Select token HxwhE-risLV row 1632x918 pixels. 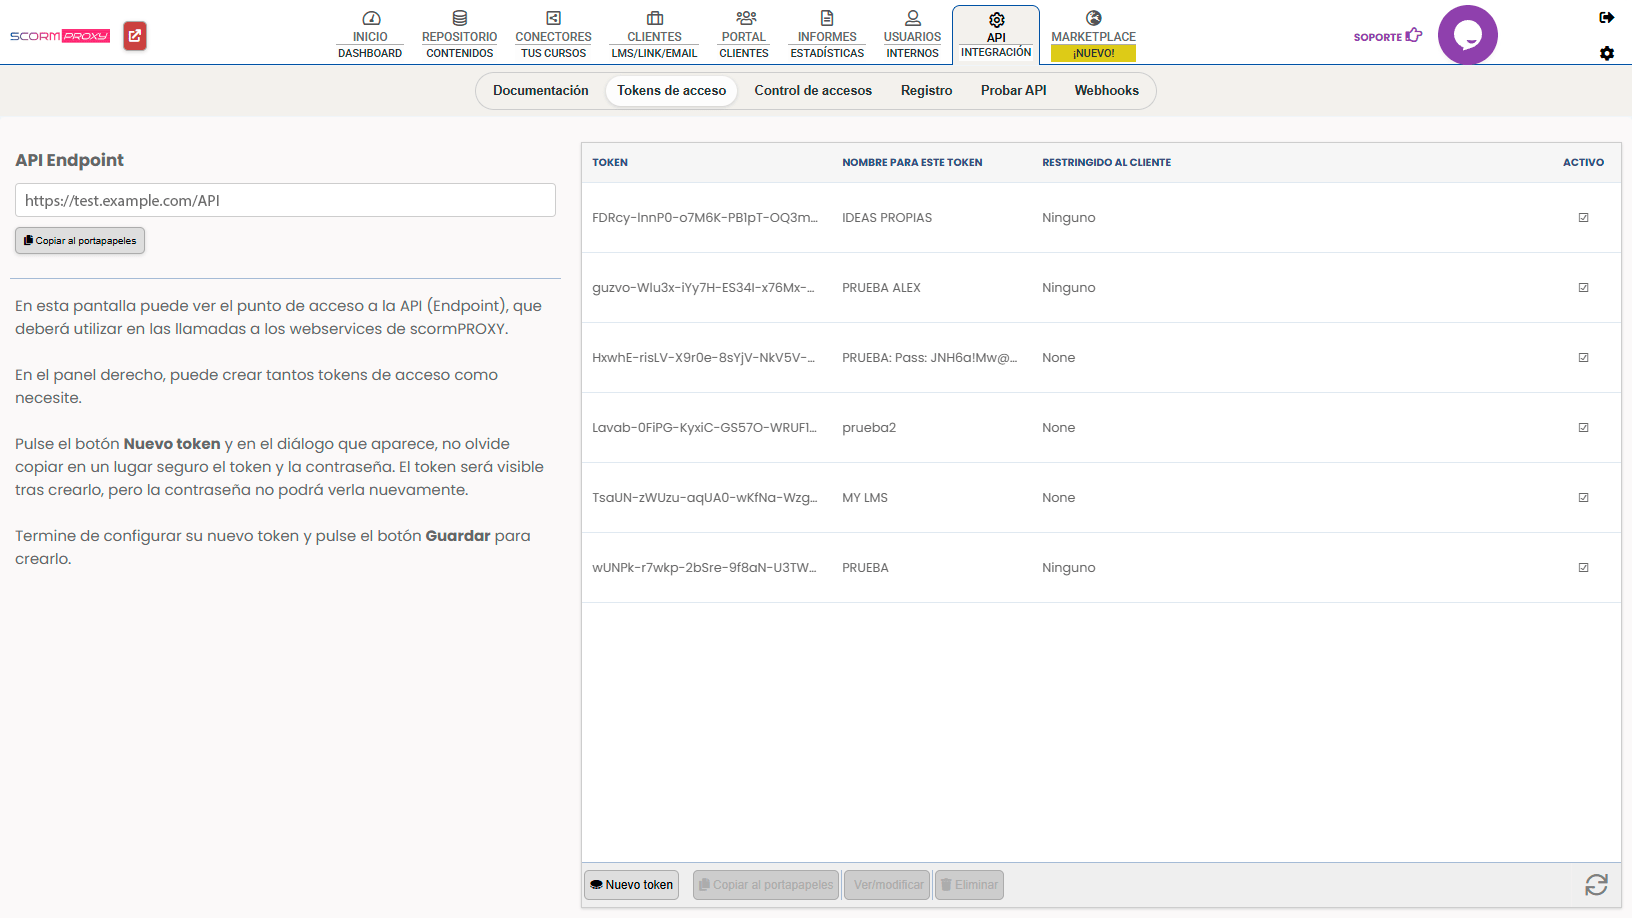coord(1101,358)
